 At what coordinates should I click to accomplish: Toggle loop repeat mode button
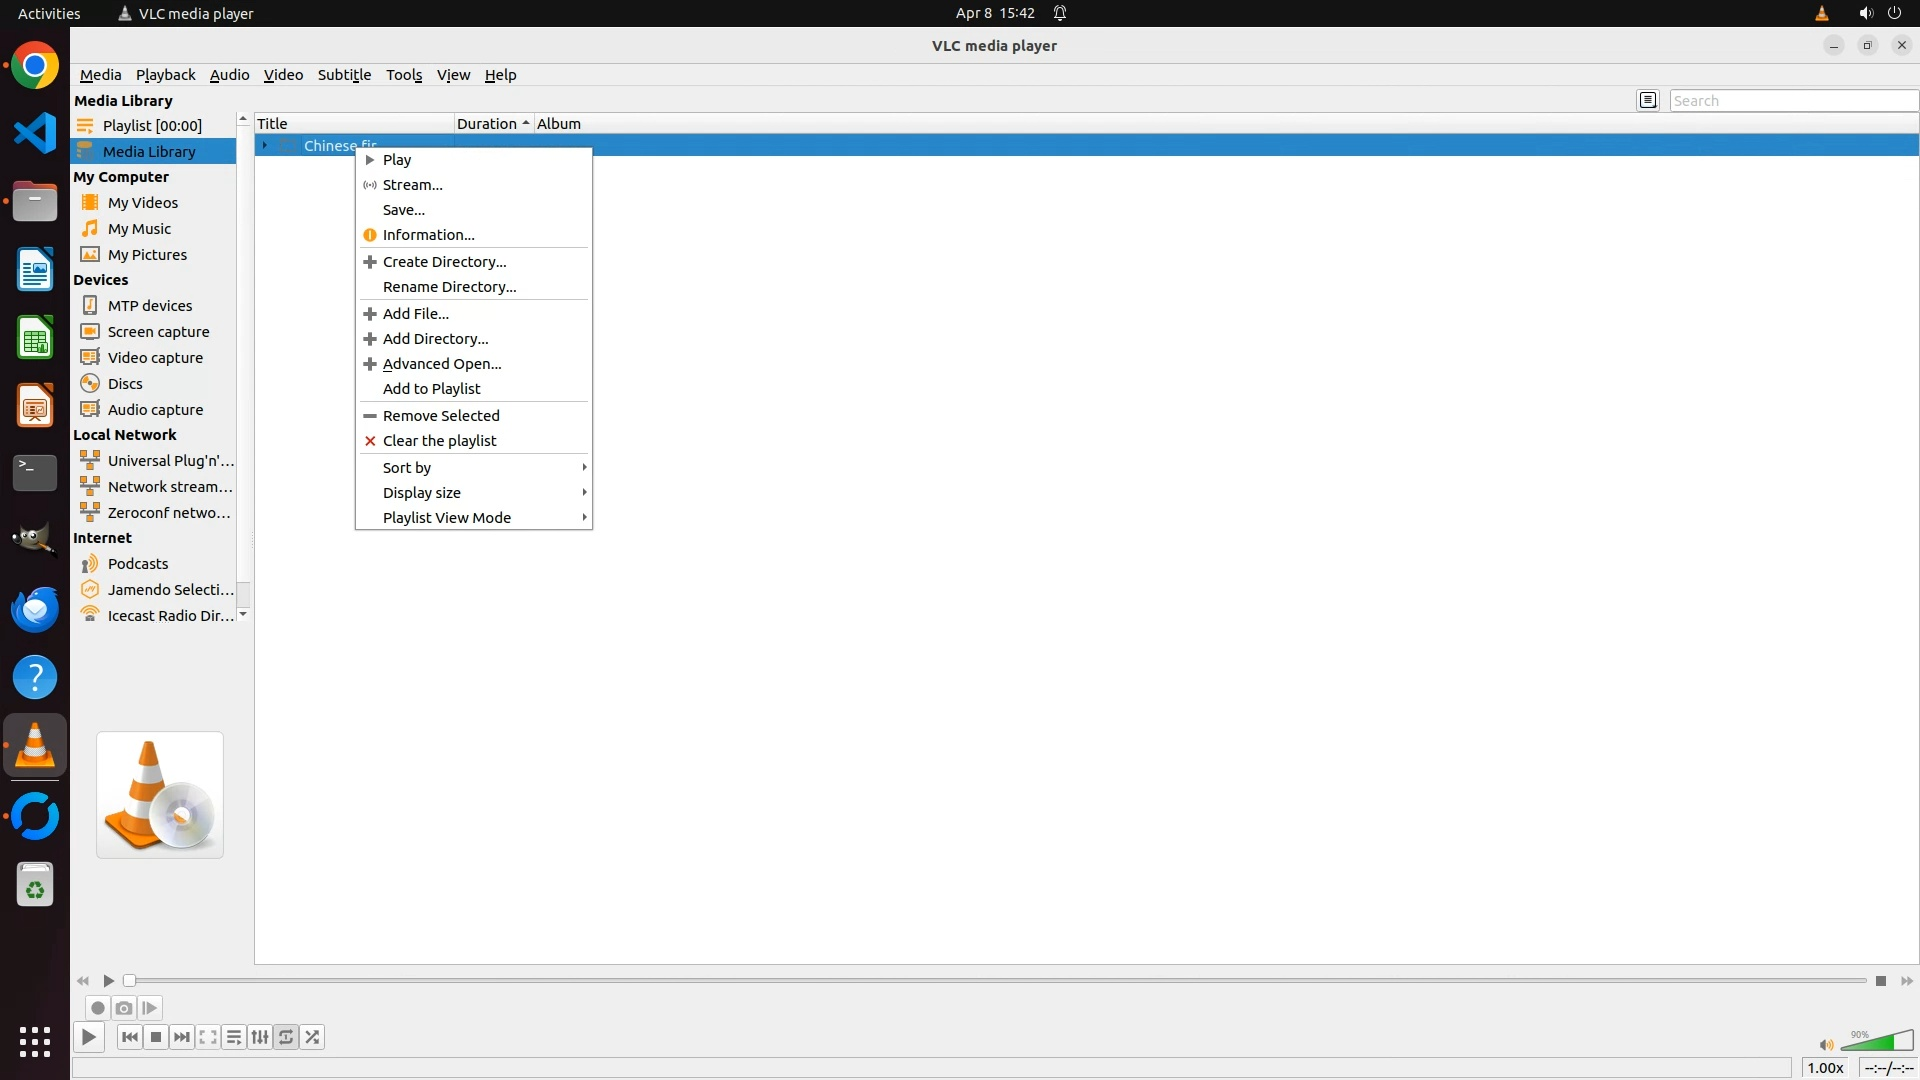pyautogui.click(x=286, y=1037)
